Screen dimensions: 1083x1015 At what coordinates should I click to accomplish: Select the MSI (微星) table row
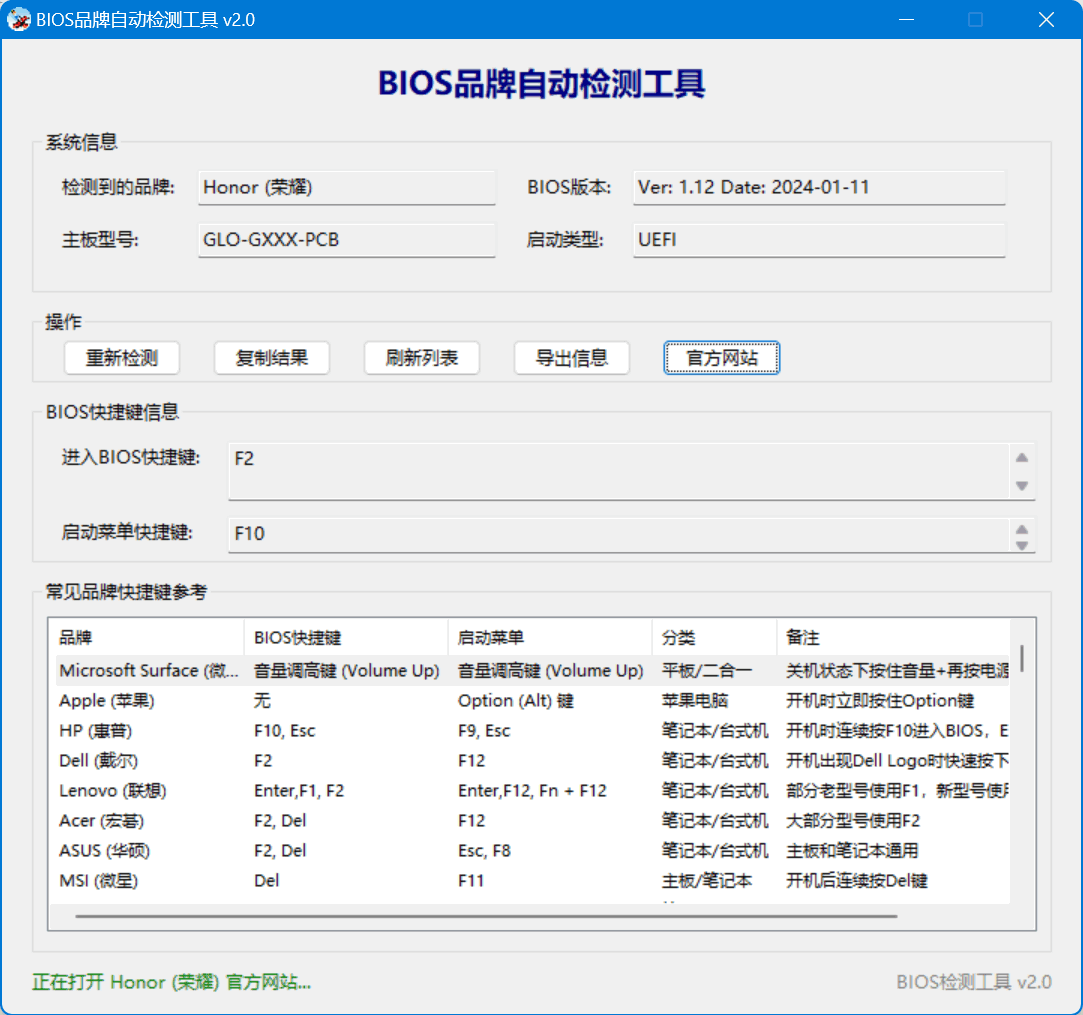click(300, 880)
